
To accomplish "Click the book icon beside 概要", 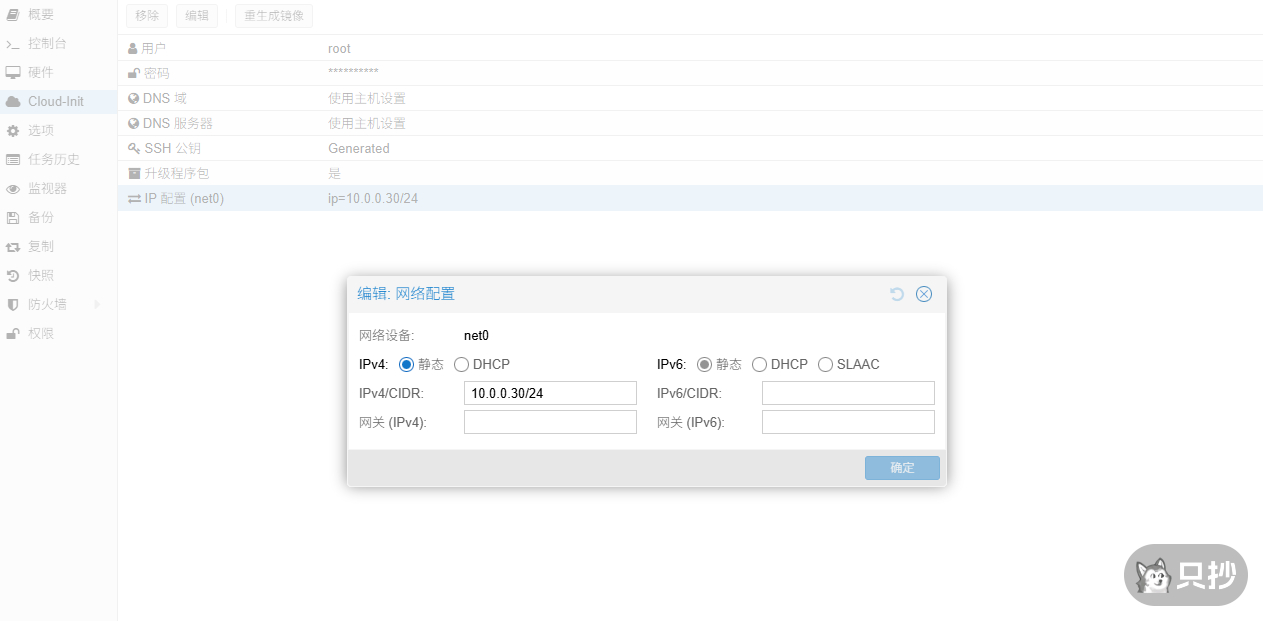I will (x=13, y=15).
